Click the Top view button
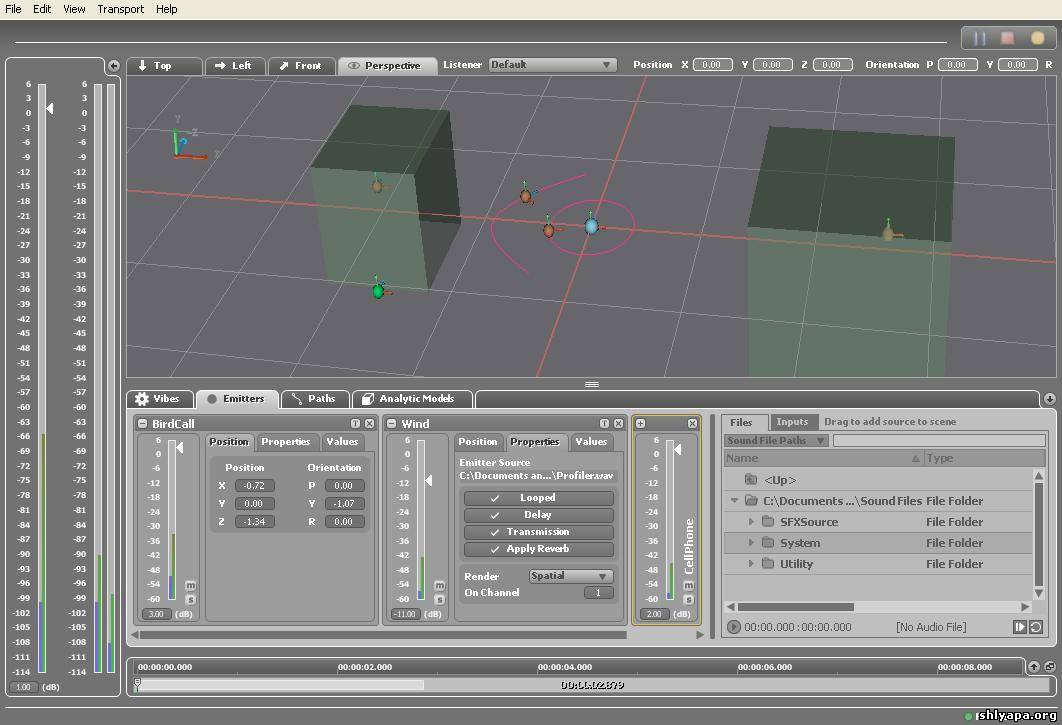The width and height of the screenshot is (1062, 725). [154, 66]
